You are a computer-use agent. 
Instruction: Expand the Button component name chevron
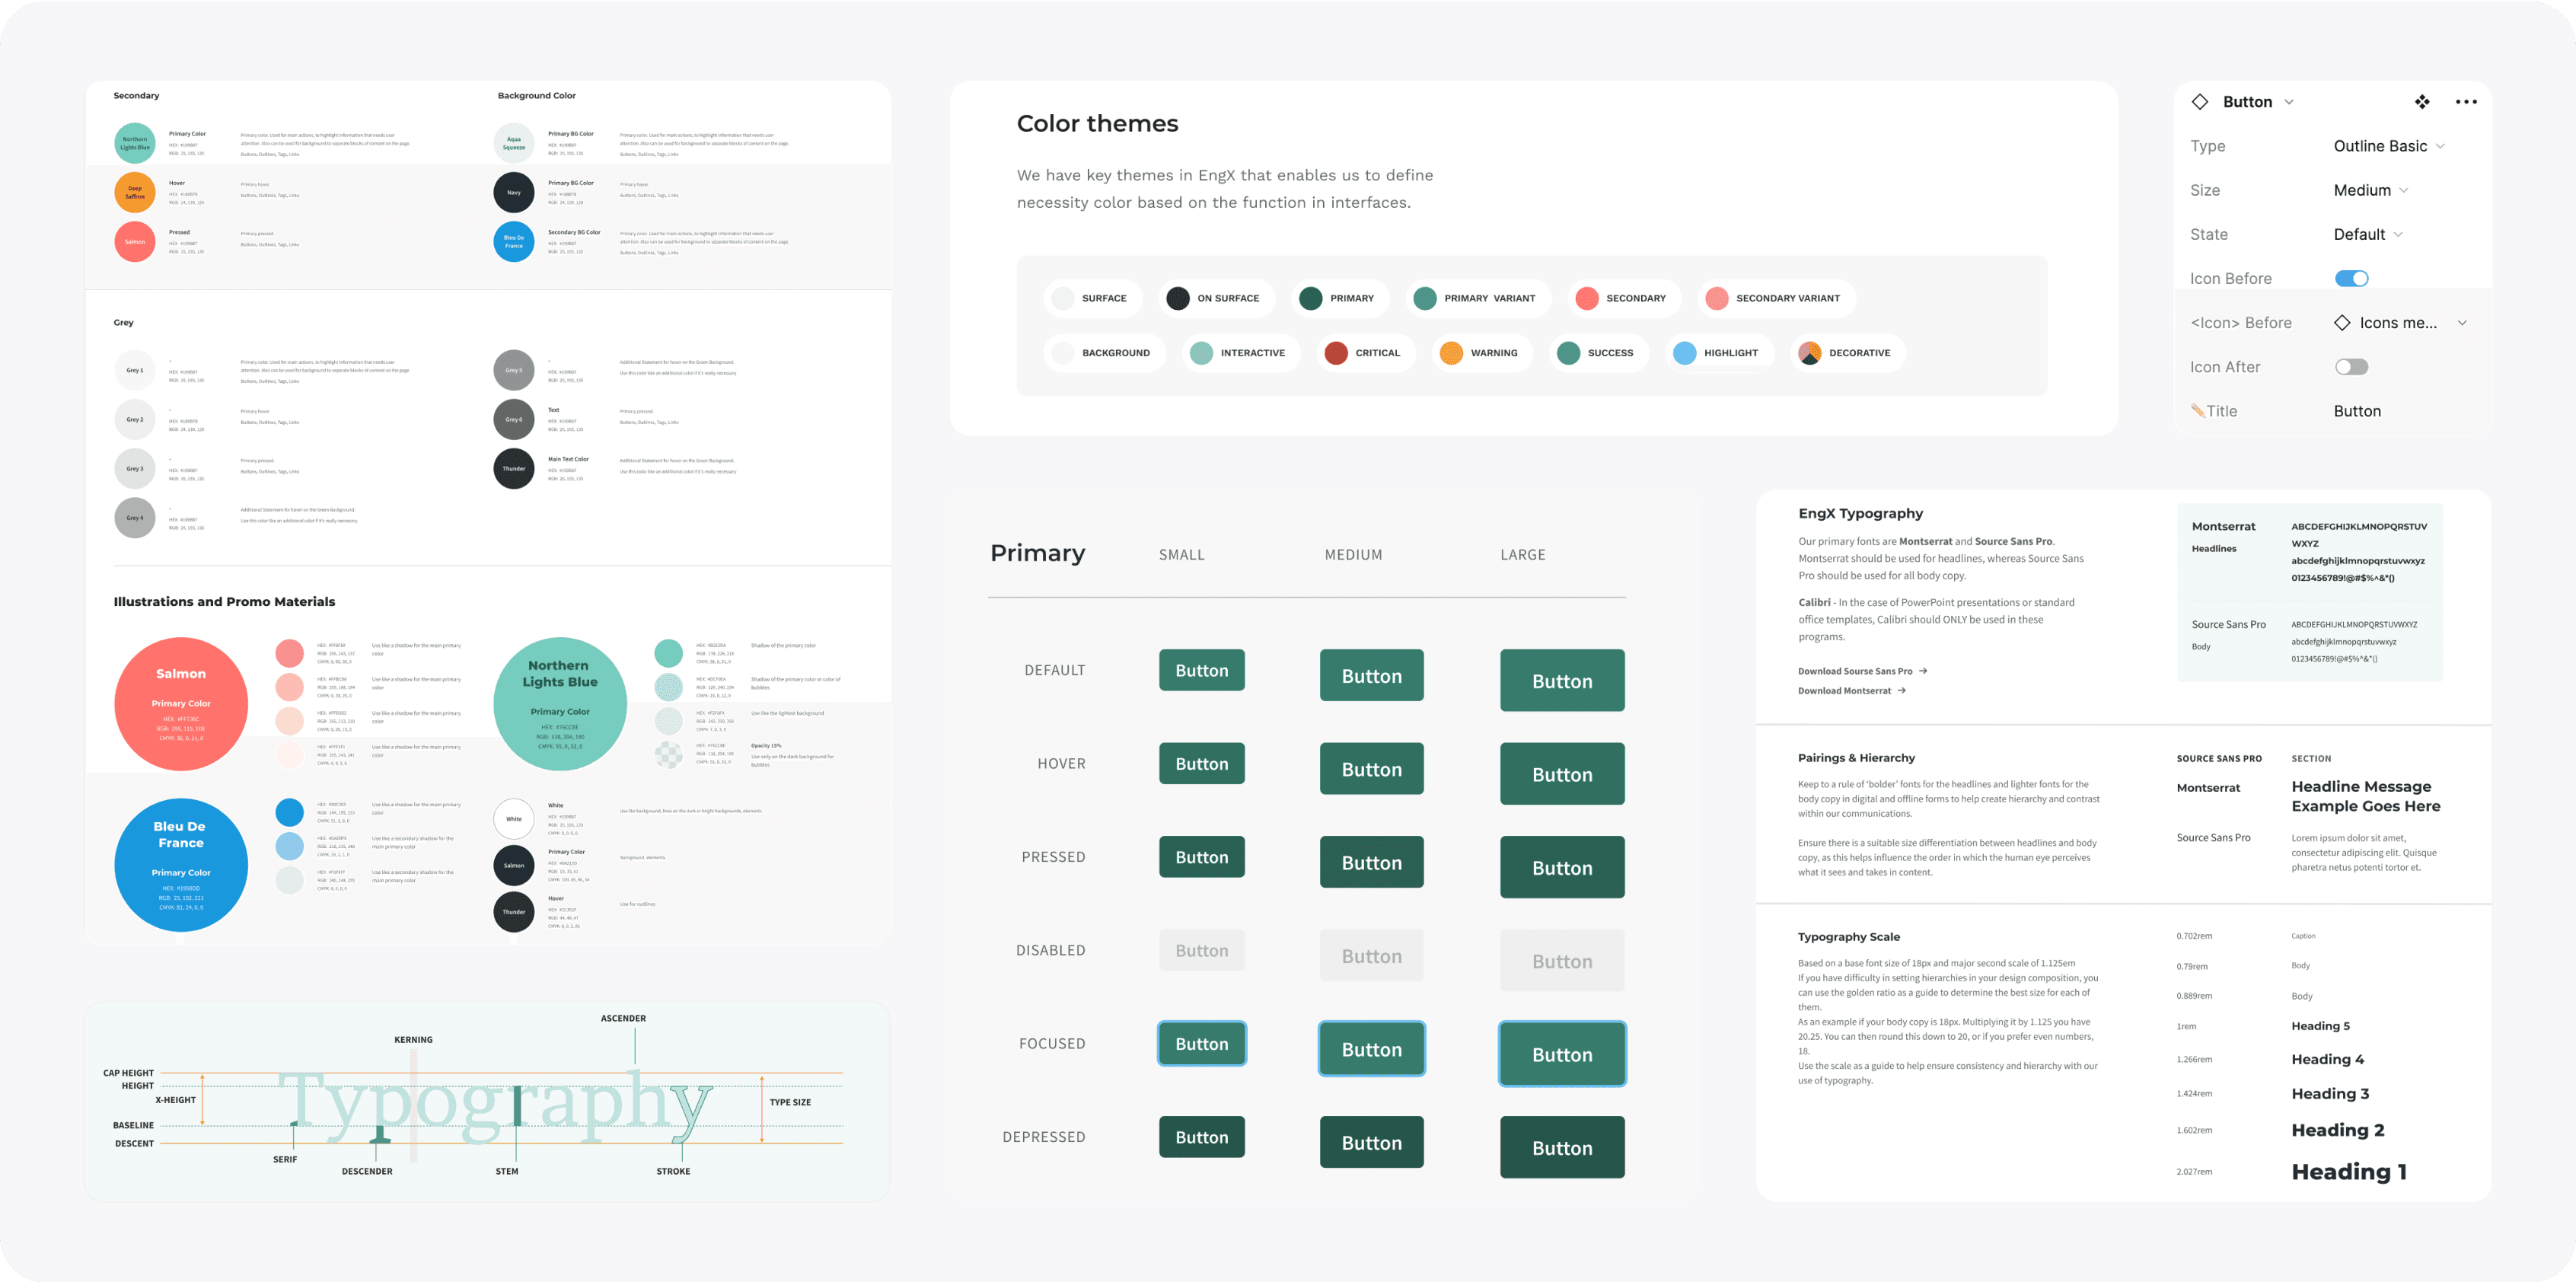tap(2289, 102)
